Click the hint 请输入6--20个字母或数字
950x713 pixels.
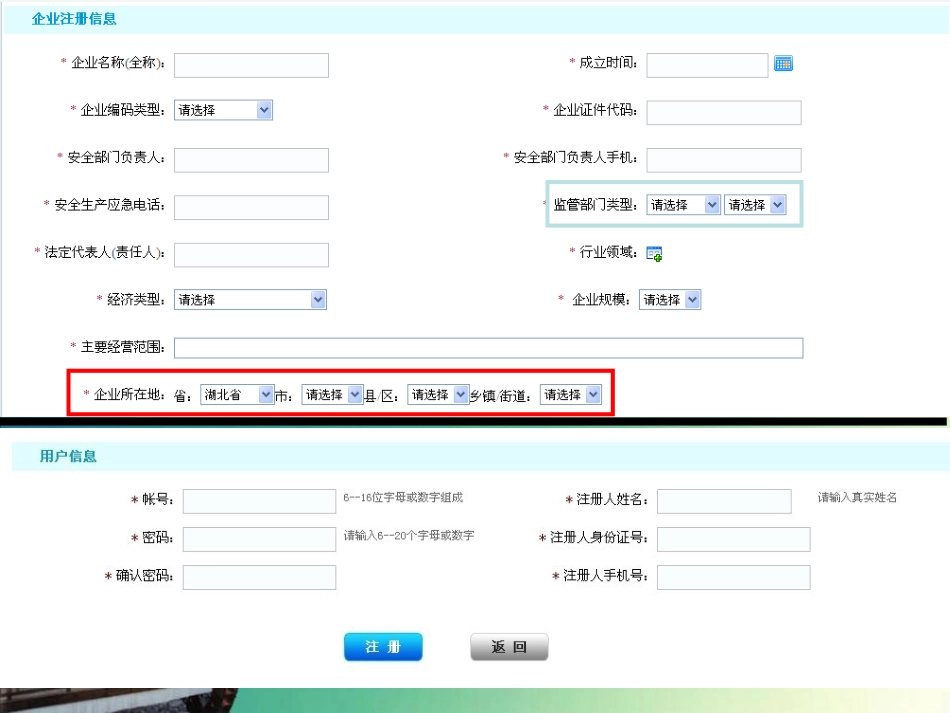coord(409,536)
